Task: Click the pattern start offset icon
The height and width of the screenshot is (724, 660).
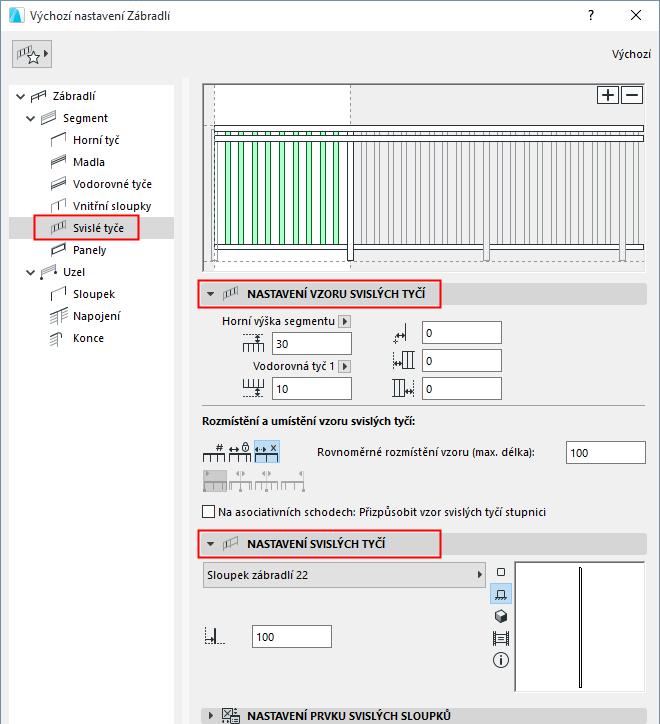Action: tap(400, 333)
